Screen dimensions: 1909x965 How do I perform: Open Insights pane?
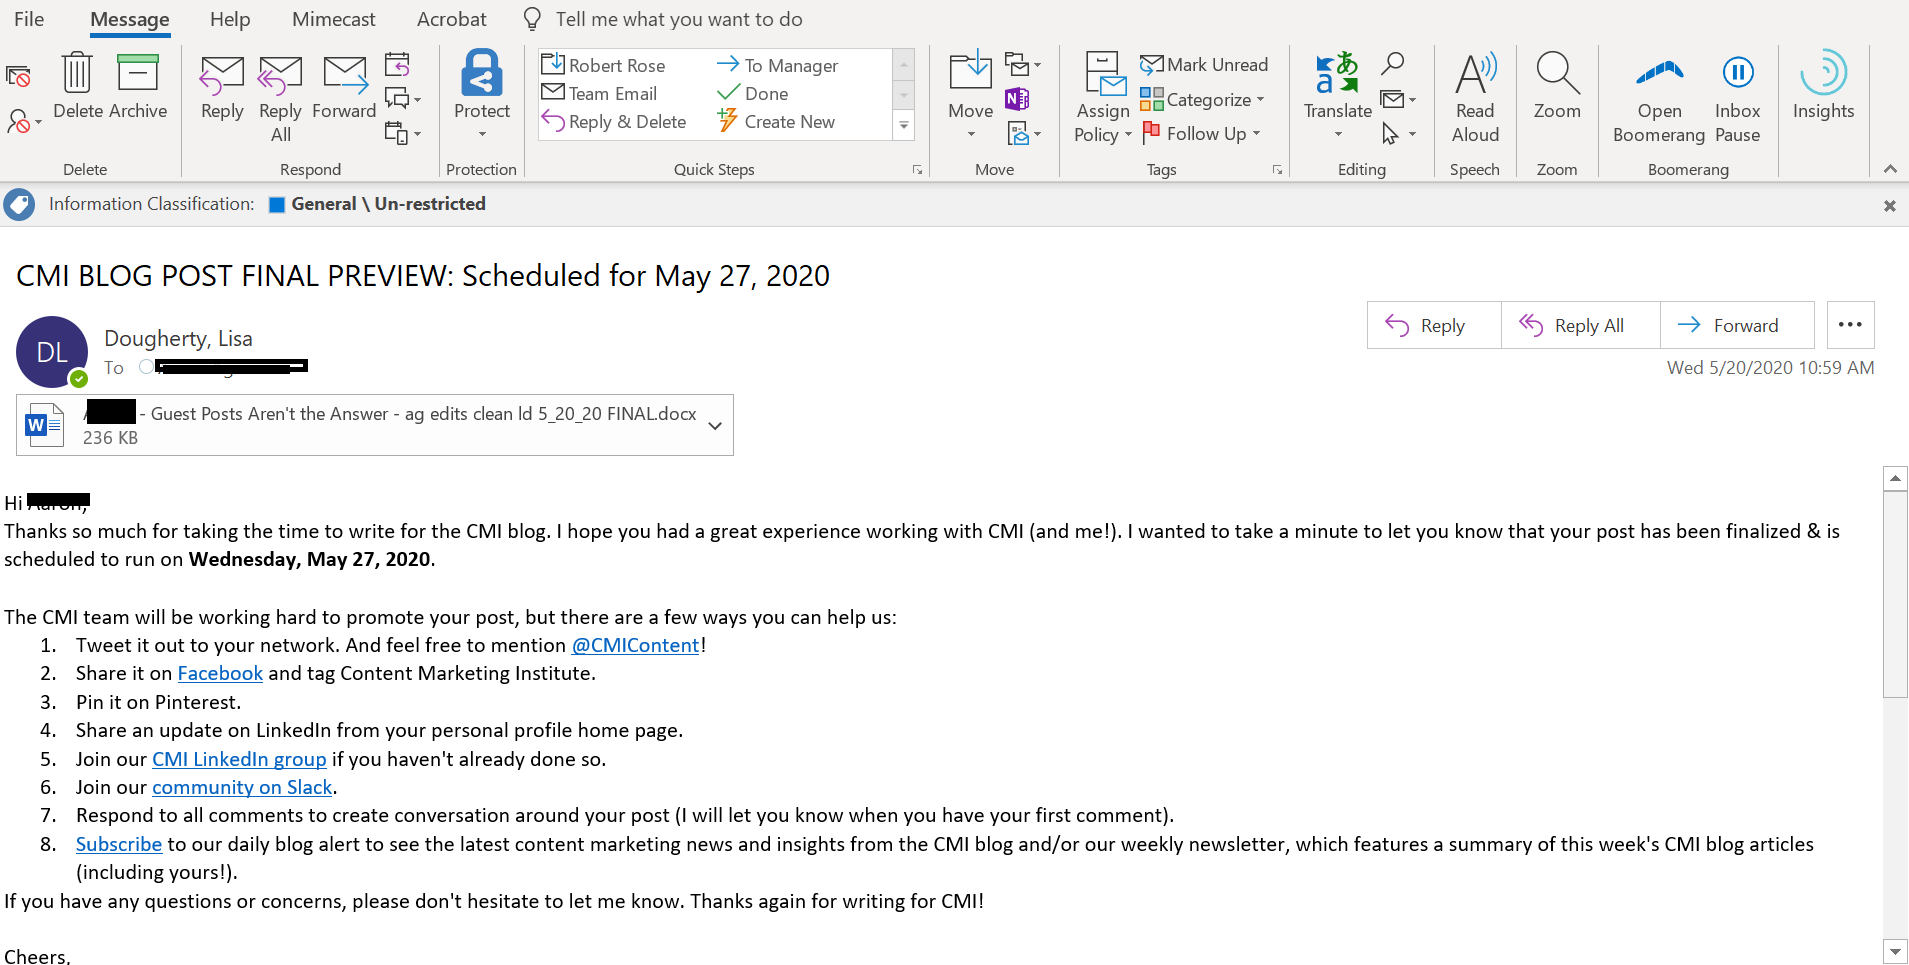tap(1823, 86)
